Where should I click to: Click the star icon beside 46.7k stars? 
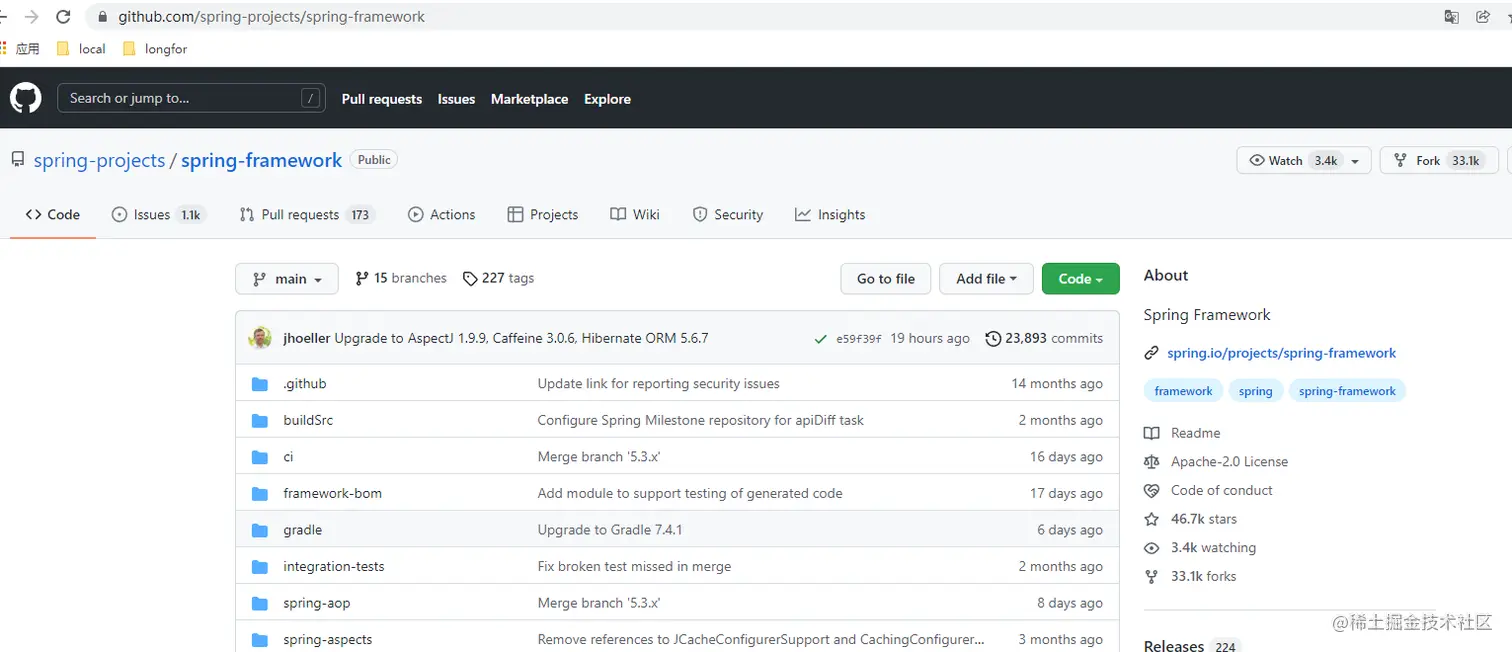(x=1152, y=519)
